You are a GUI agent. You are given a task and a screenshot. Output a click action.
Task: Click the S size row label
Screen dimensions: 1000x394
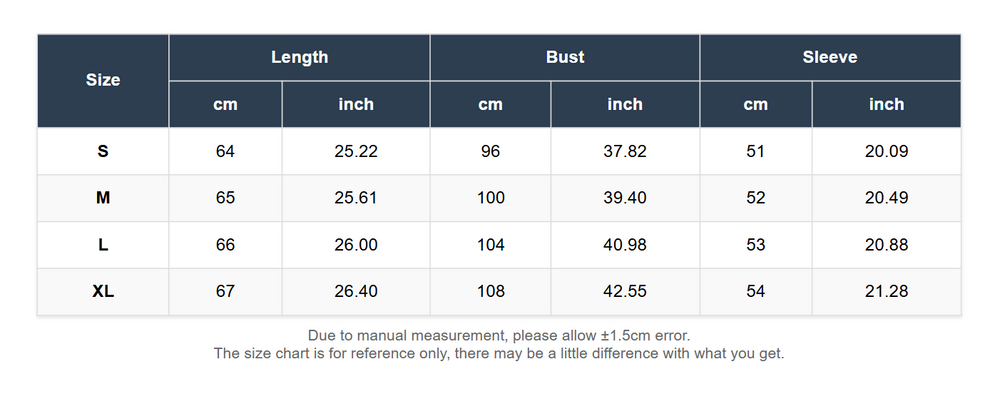[x=103, y=151]
